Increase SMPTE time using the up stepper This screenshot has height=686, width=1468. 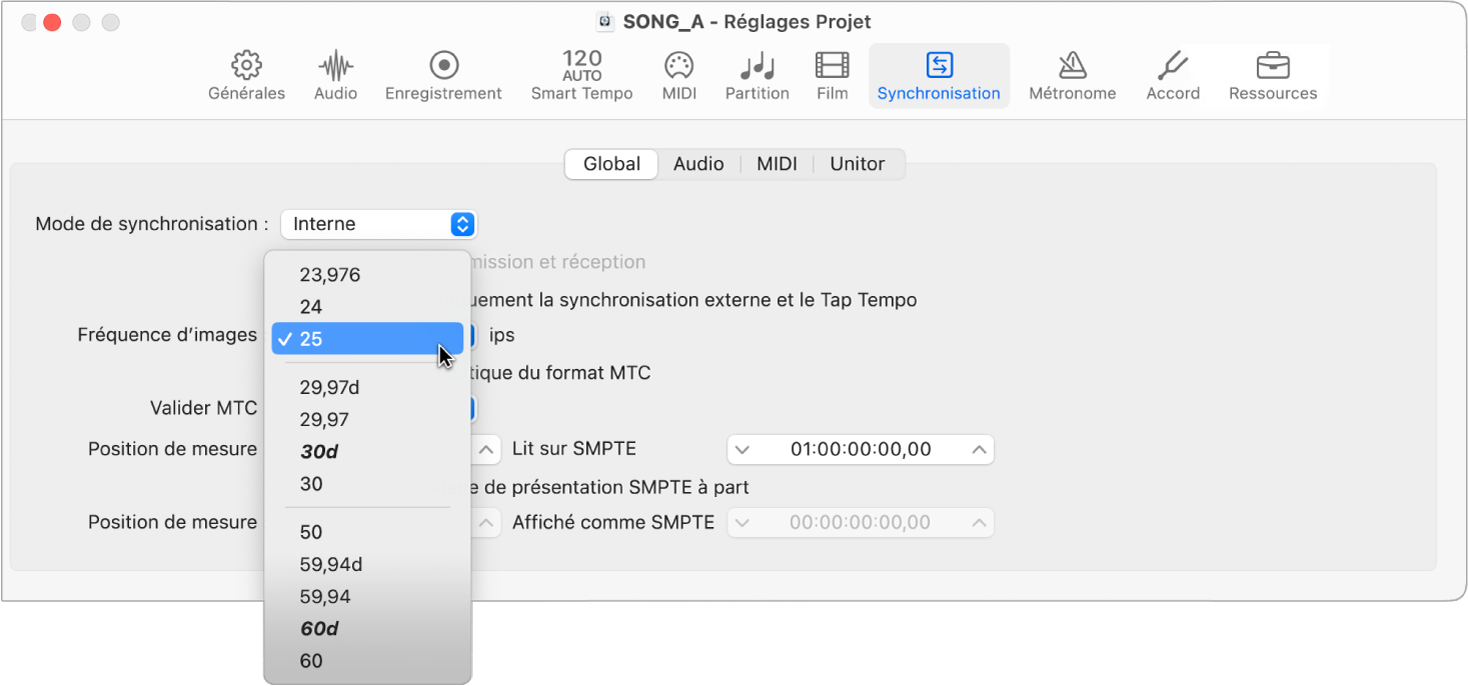[x=977, y=449]
